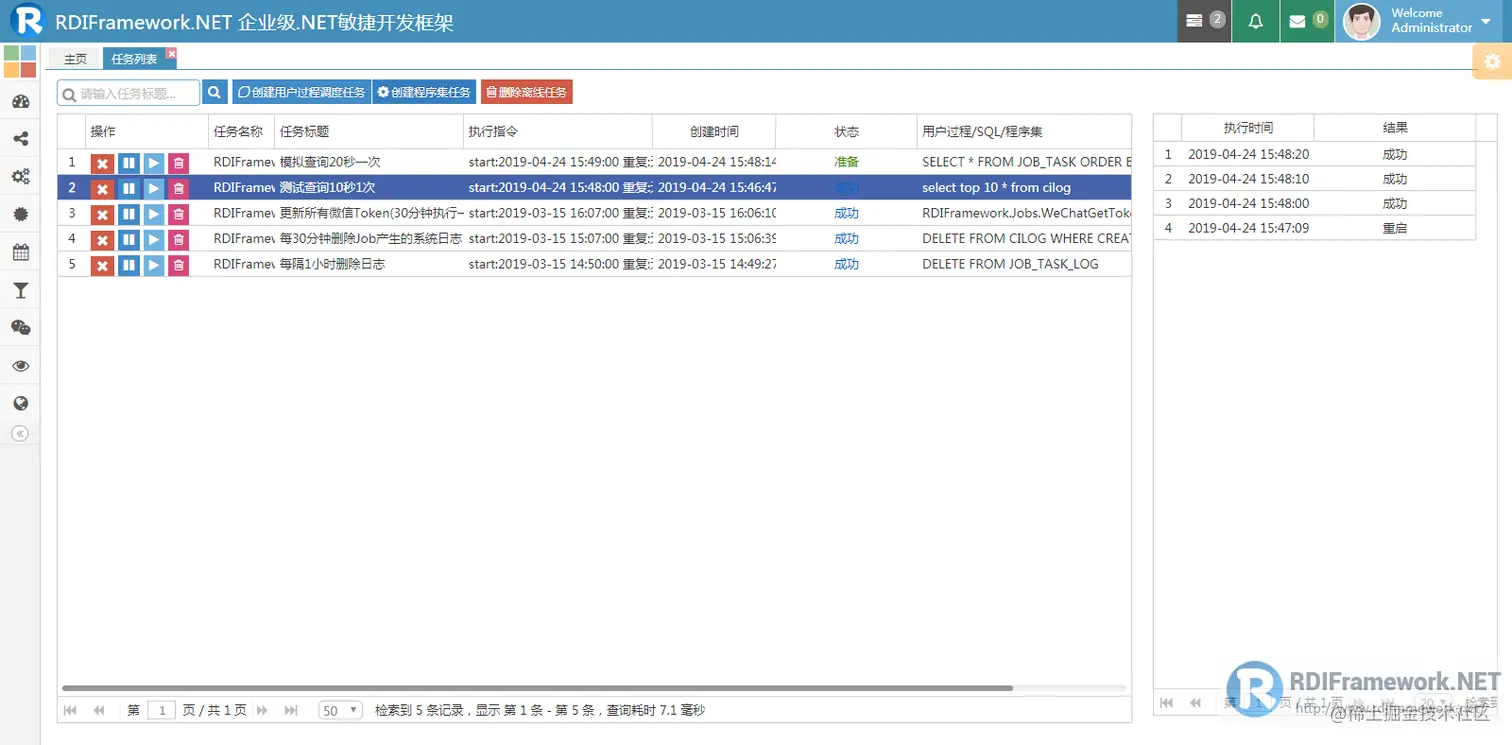The image size is (1512, 745).
Task: Open the server list icon with badge 2
Action: click(1204, 21)
